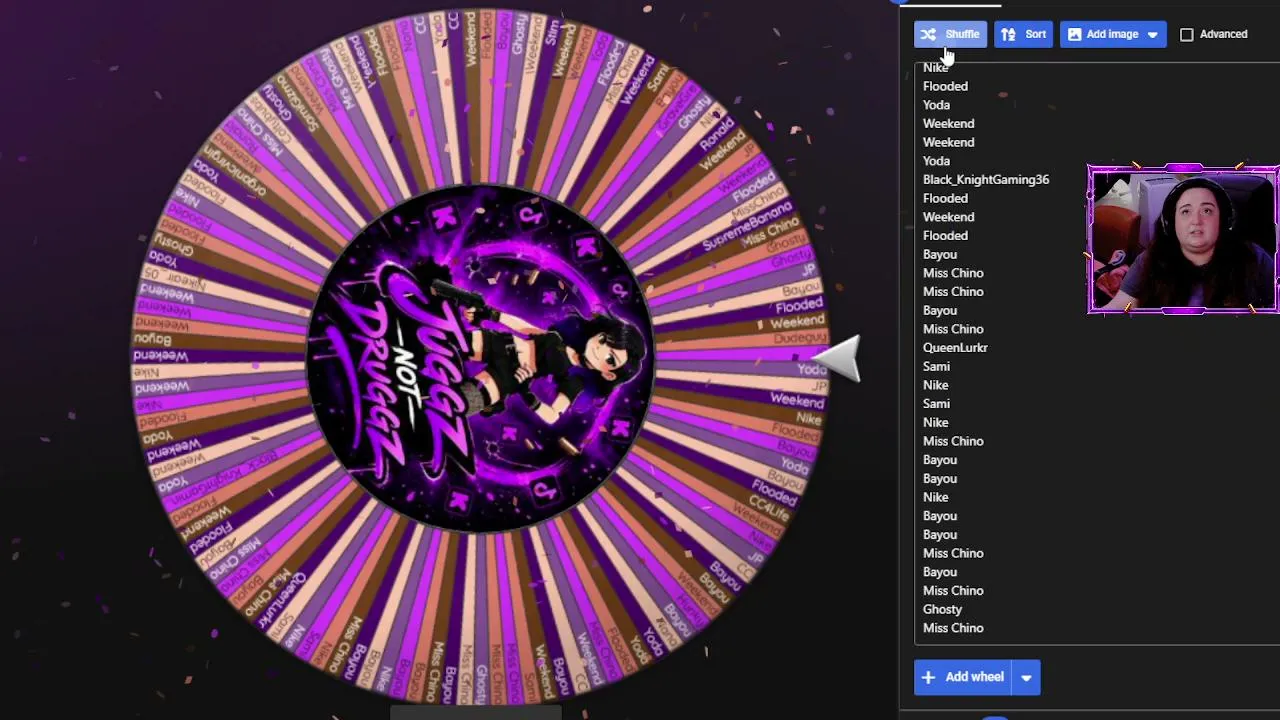Image resolution: width=1280 pixels, height=720 pixels.
Task: Select Ghosty in the entries list
Action: (x=942, y=609)
